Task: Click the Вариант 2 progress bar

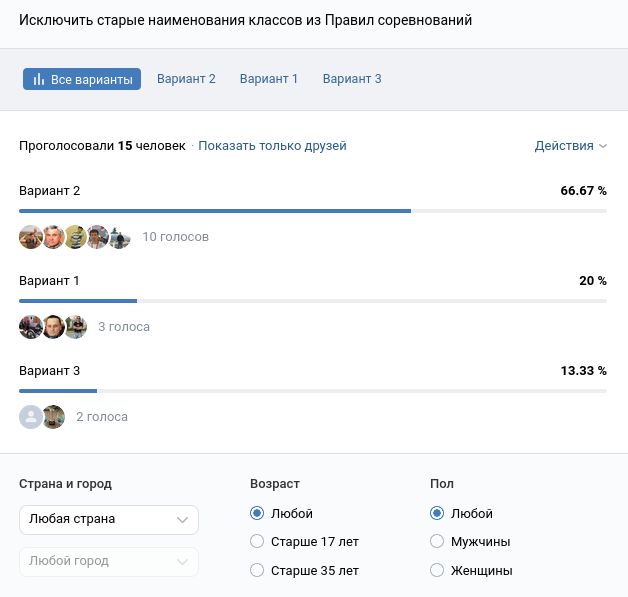Action: (x=215, y=211)
